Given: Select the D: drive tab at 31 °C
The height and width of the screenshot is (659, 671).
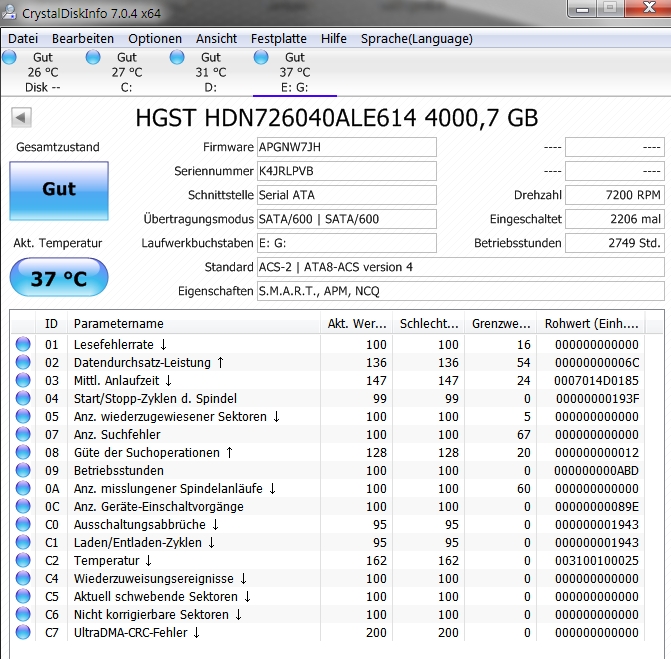Looking at the screenshot, I should 210,72.
